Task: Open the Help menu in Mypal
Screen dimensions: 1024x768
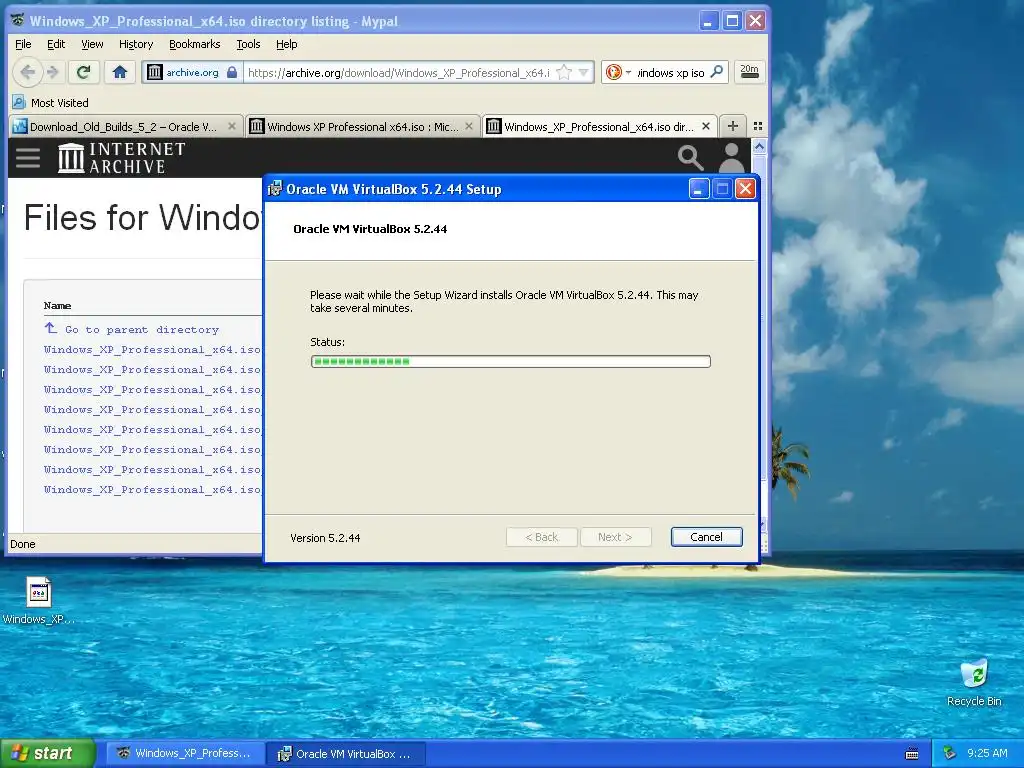Action: pos(287,44)
